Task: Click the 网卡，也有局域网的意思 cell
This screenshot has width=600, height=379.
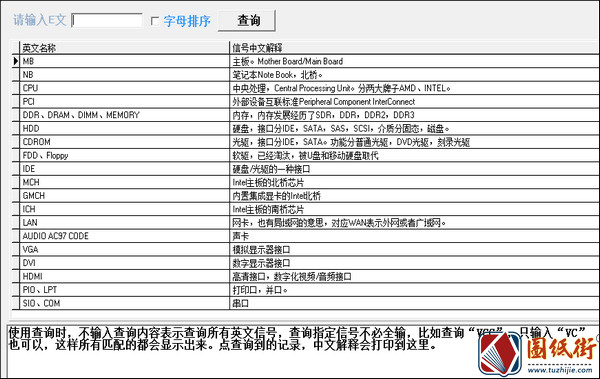Action: (x=414, y=222)
